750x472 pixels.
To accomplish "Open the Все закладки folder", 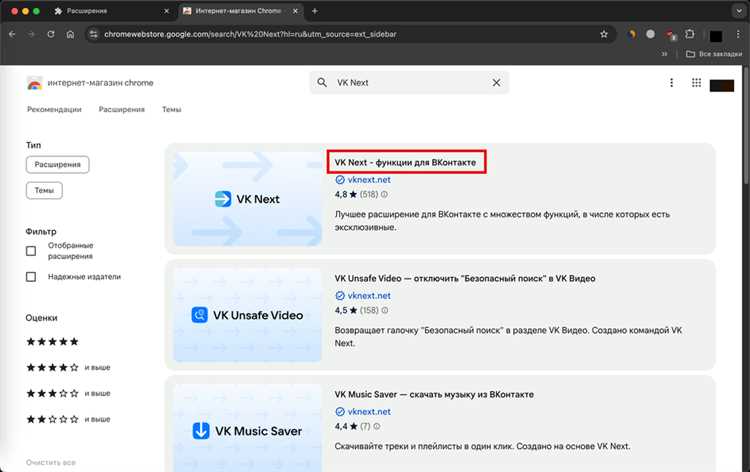I will click(714, 54).
